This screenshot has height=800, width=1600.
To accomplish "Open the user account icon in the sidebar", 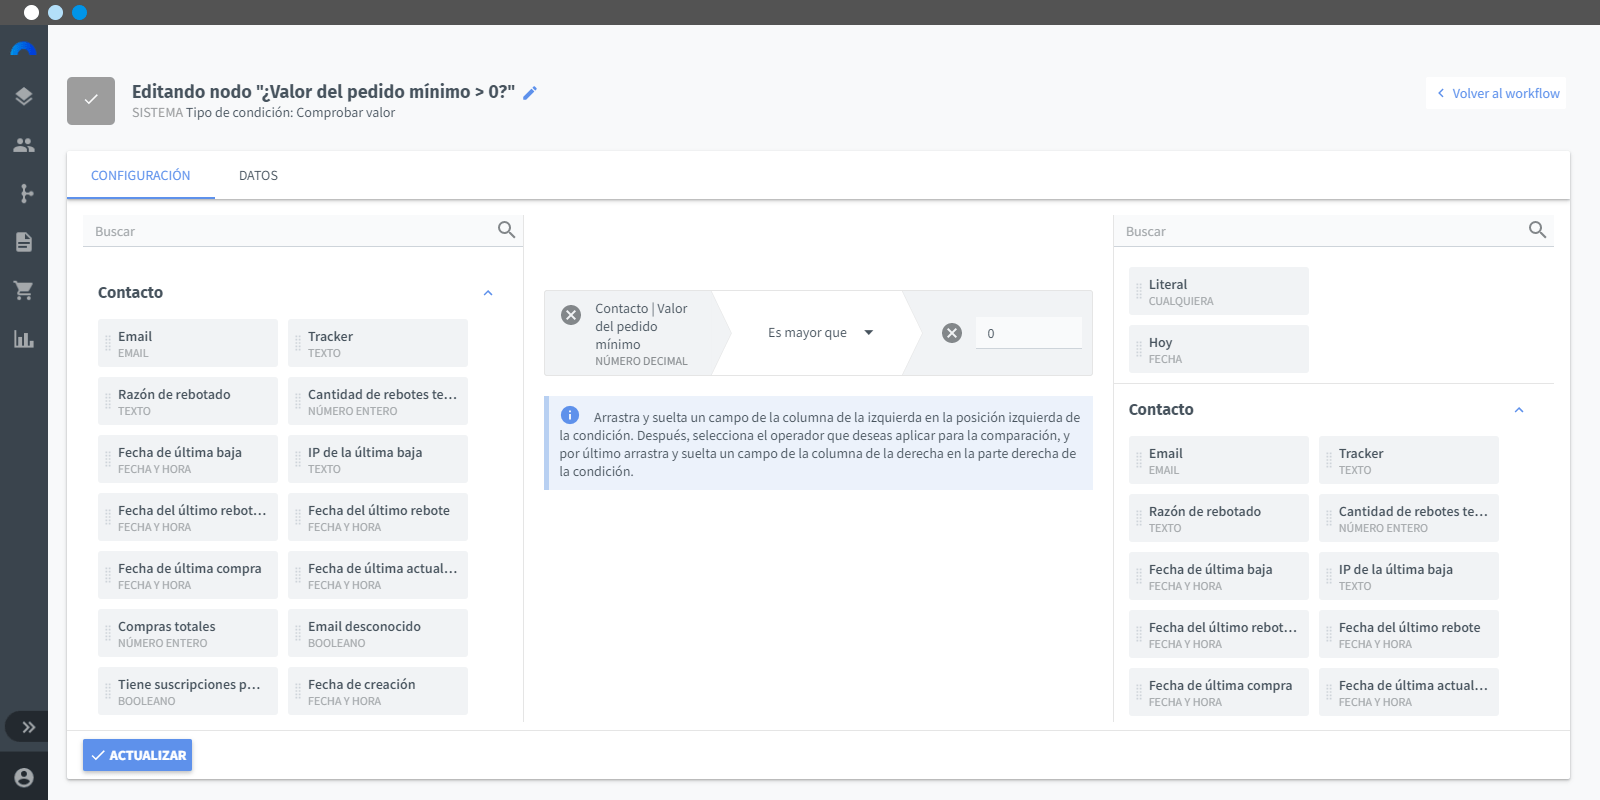I will click(24, 777).
